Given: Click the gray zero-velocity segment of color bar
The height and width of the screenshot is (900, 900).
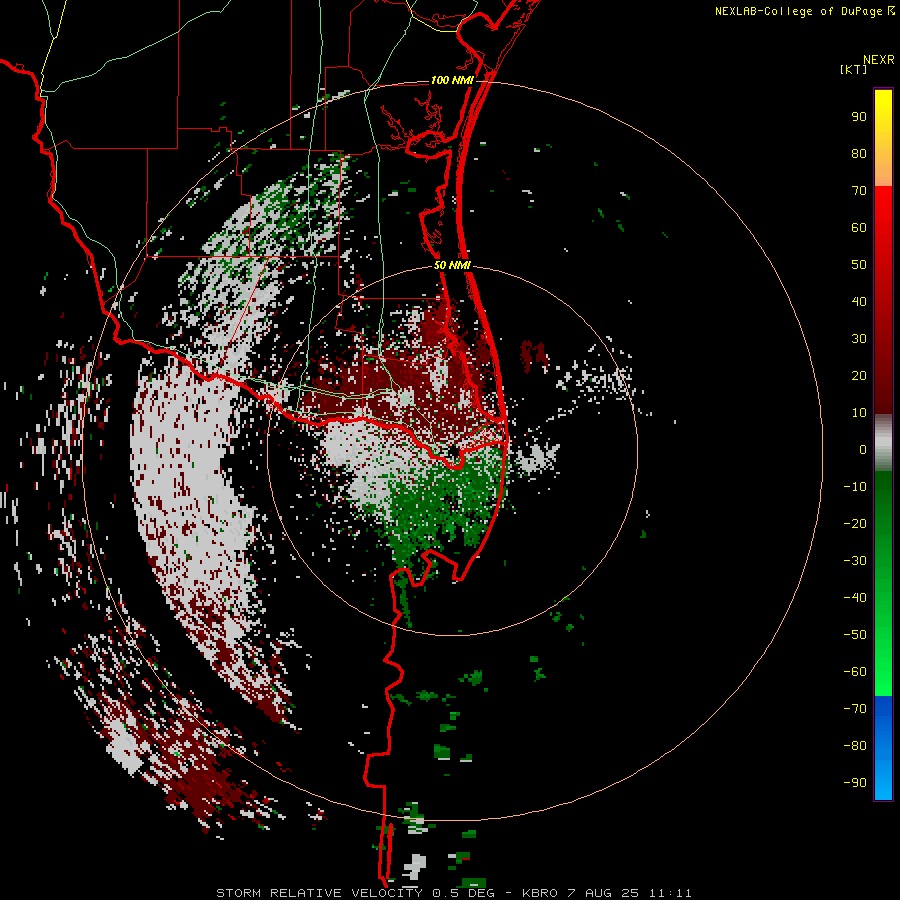Looking at the screenshot, I should pyautogui.click(x=883, y=443).
